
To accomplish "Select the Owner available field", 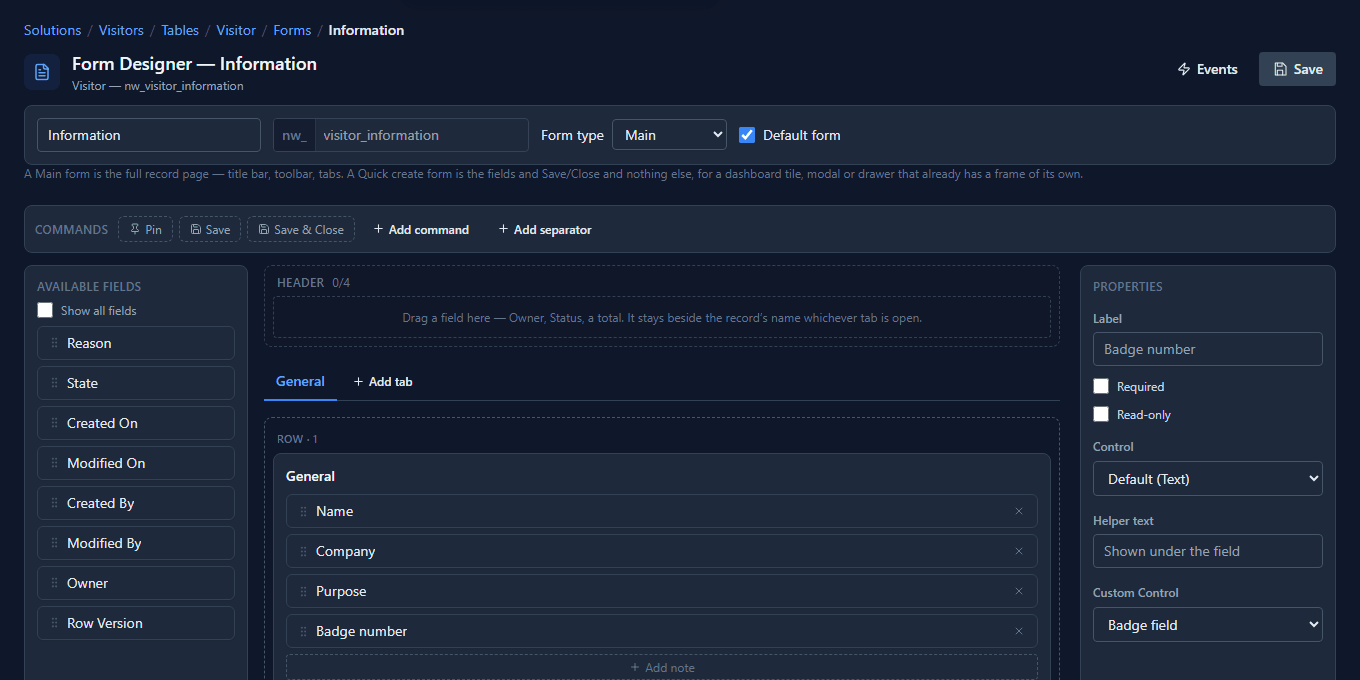I will [136, 583].
